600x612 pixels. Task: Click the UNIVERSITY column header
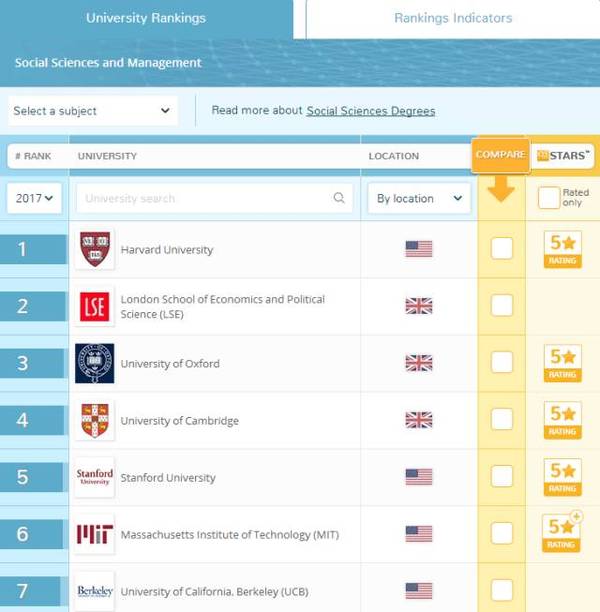(107, 156)
